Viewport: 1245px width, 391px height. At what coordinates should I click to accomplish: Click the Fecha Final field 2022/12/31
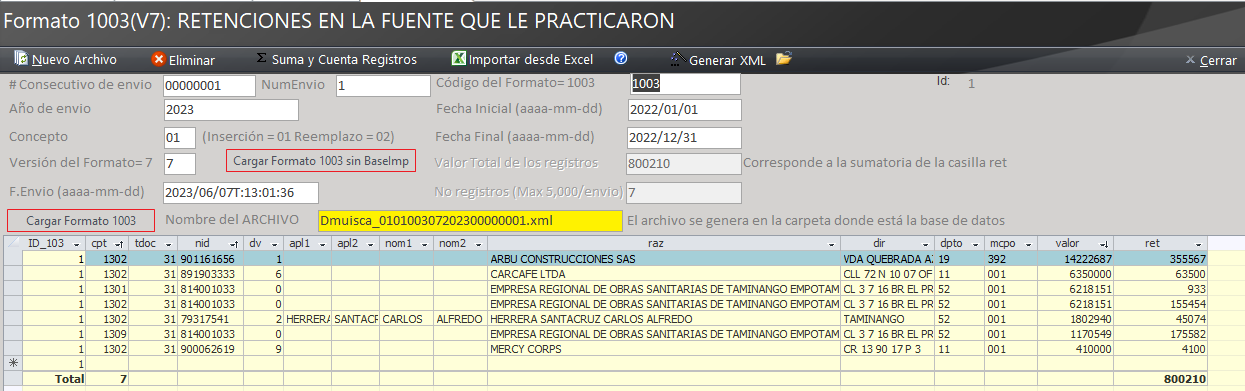coord(685,137)
